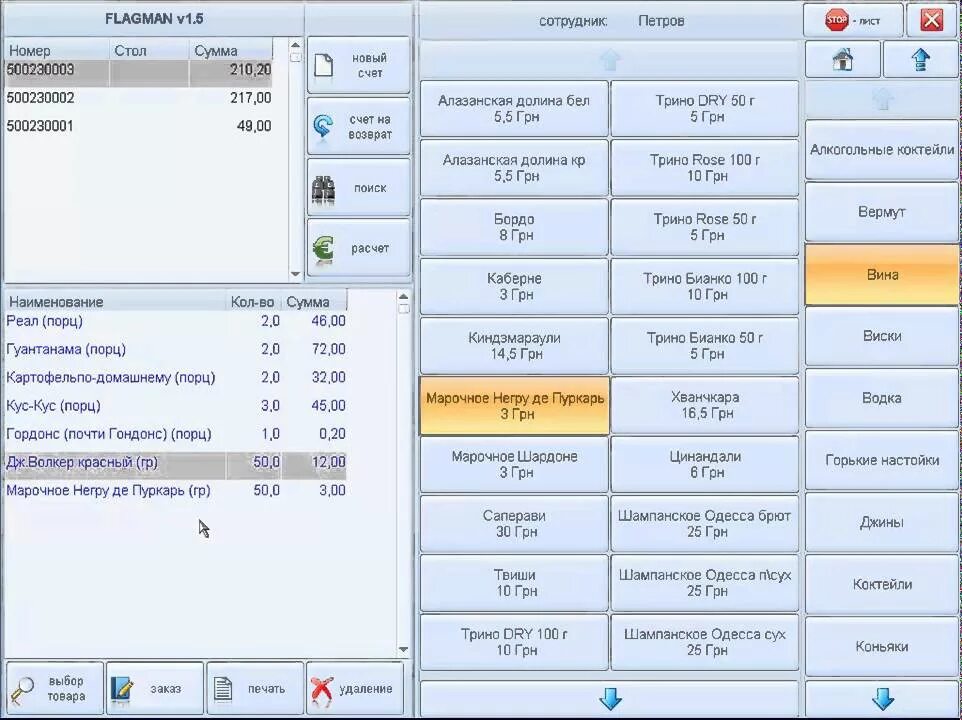The image size is (962, 720).
Task: Add Саперави 30 Грн
Action: tap(514, 524)
